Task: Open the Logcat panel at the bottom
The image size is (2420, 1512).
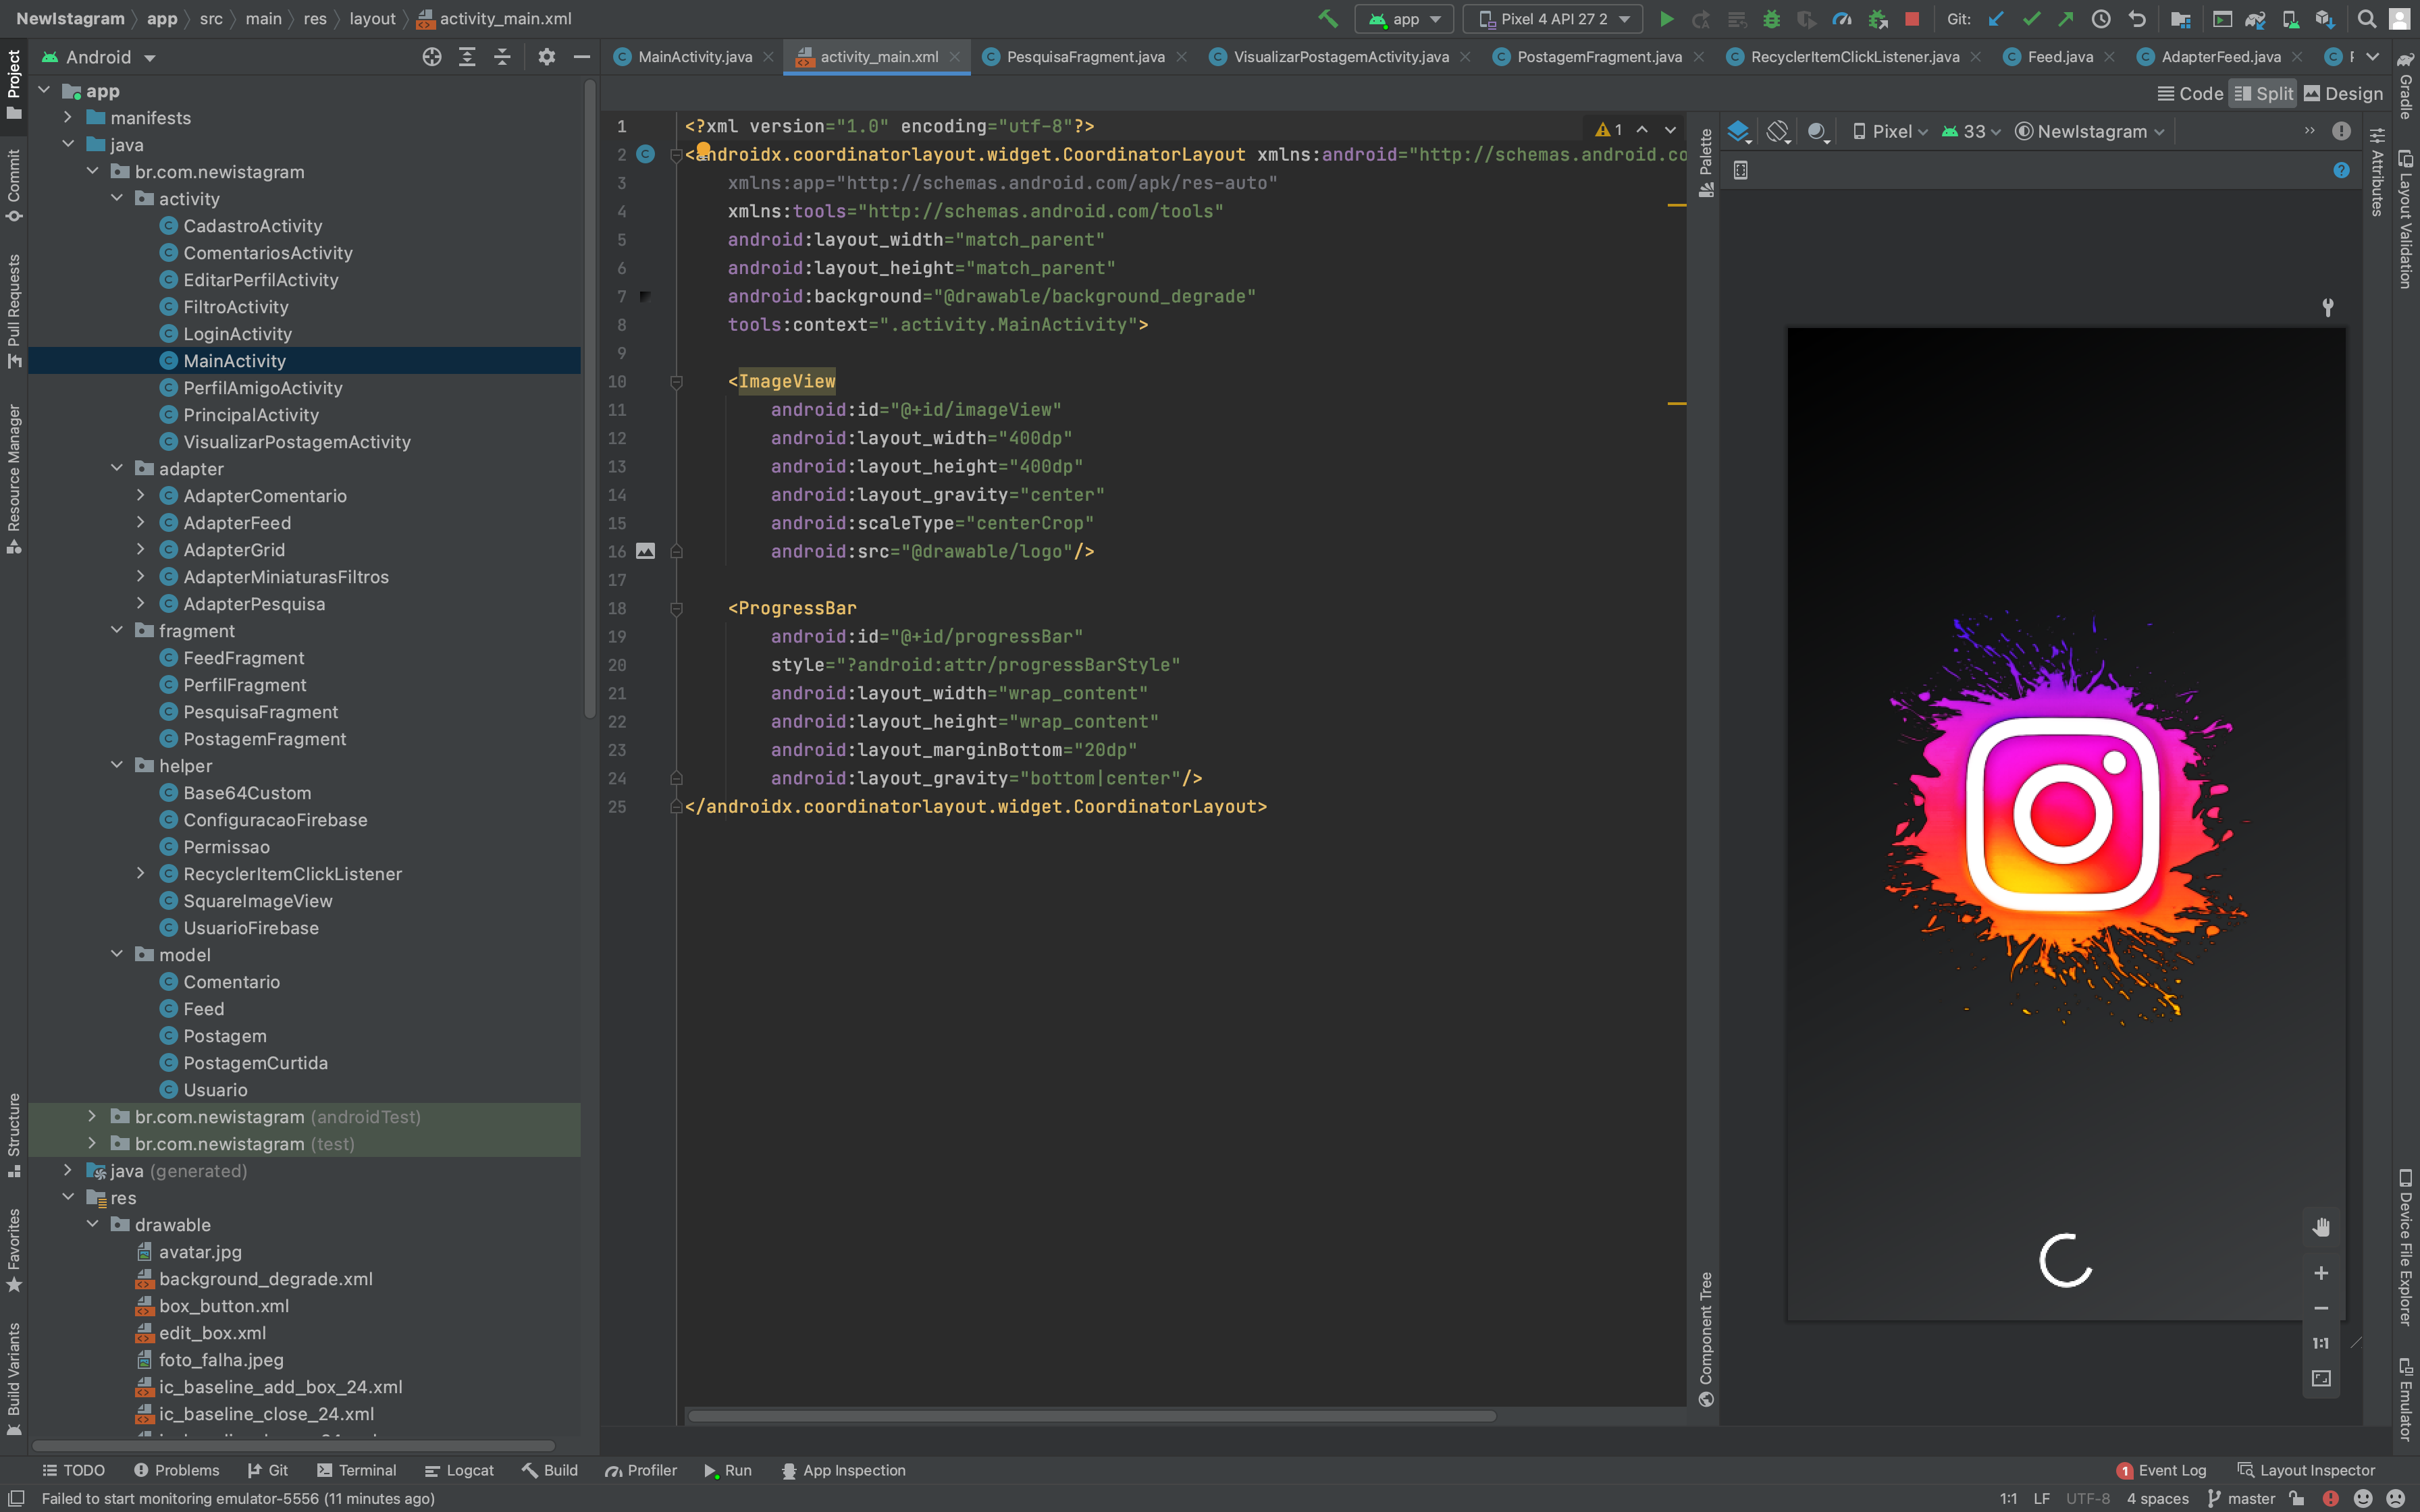Action: (x=459, y=1470)
